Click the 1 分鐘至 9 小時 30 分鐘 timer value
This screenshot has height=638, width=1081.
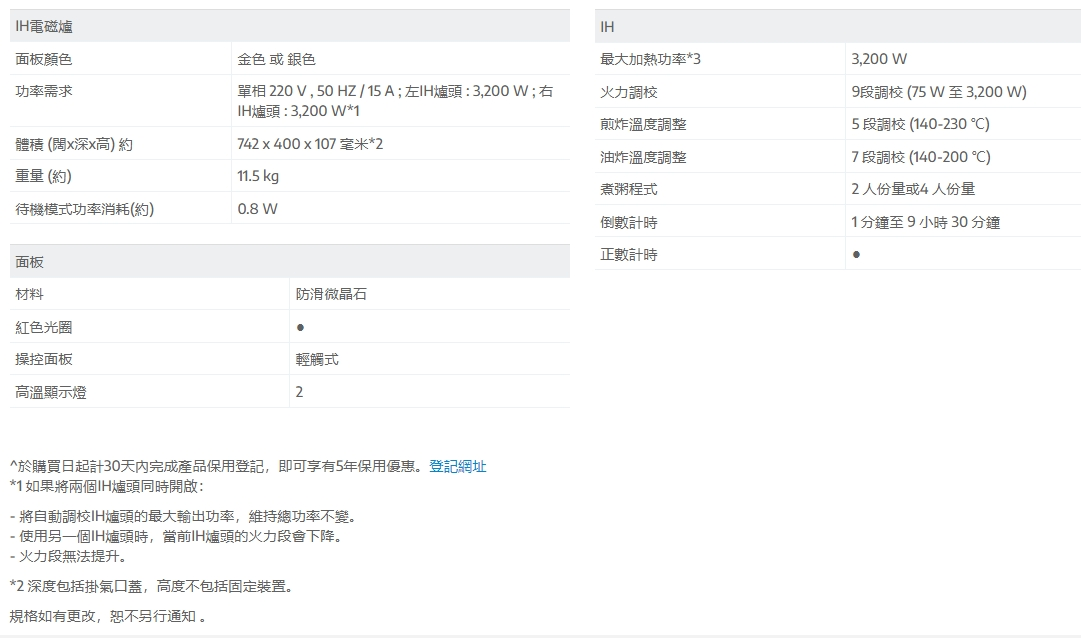pos(925,223)
